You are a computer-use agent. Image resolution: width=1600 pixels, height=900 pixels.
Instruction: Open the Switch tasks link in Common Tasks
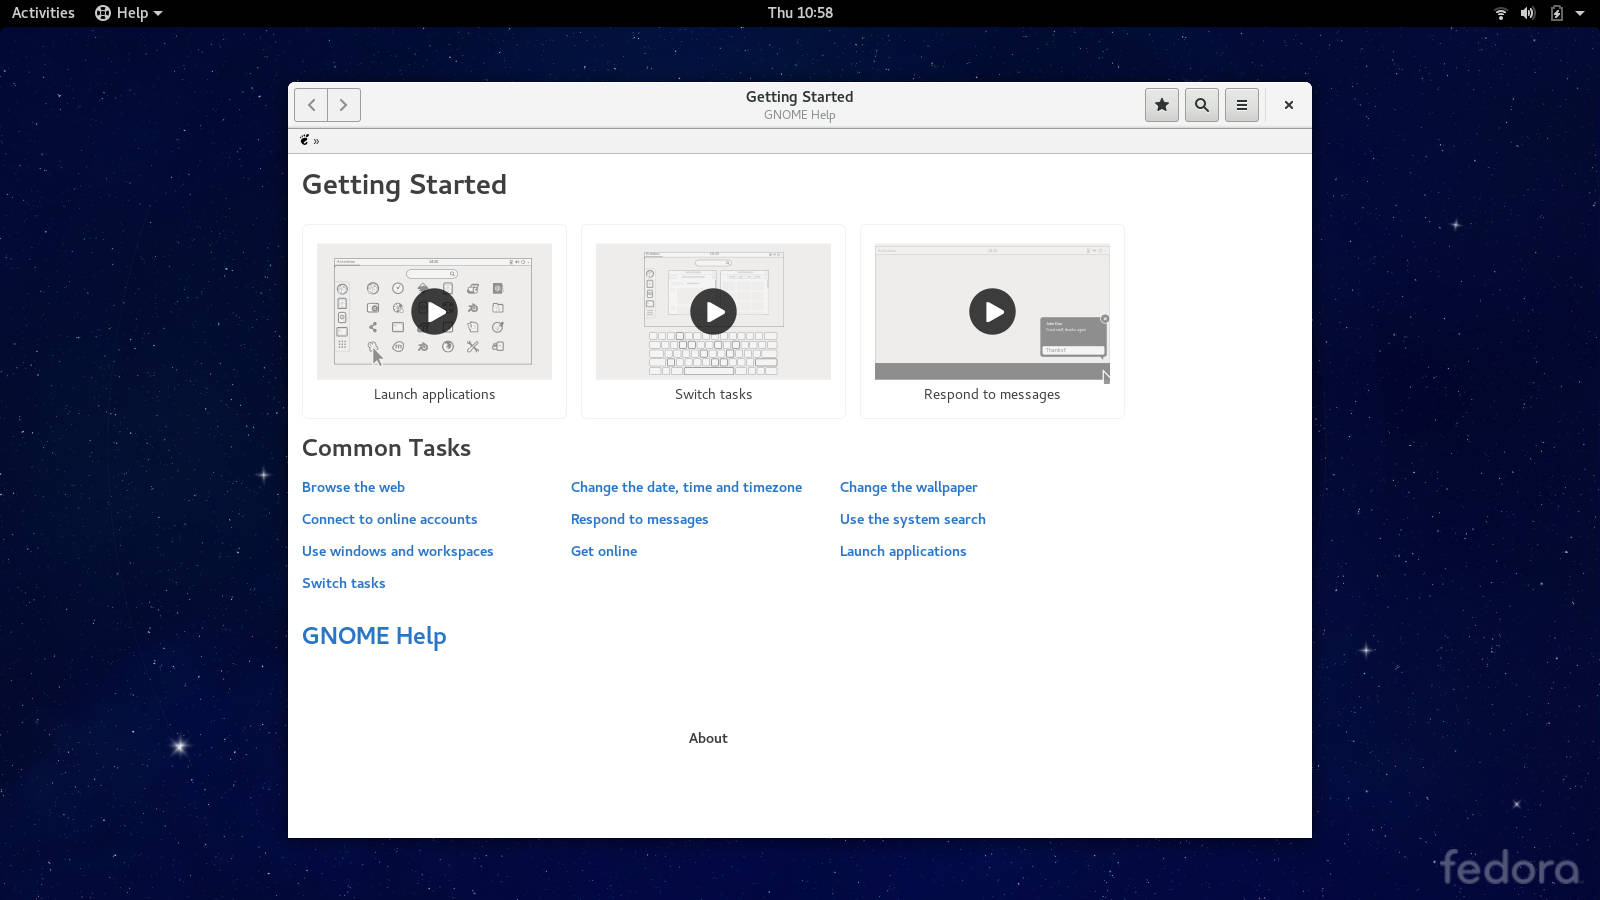[343, 583]
